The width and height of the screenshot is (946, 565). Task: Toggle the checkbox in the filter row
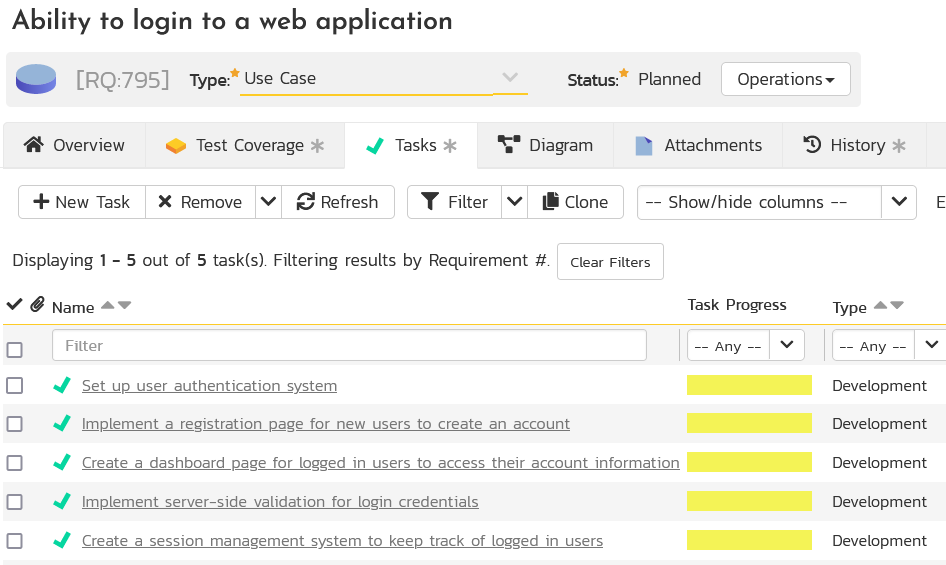pyautogui.click(x=15, y=350)
